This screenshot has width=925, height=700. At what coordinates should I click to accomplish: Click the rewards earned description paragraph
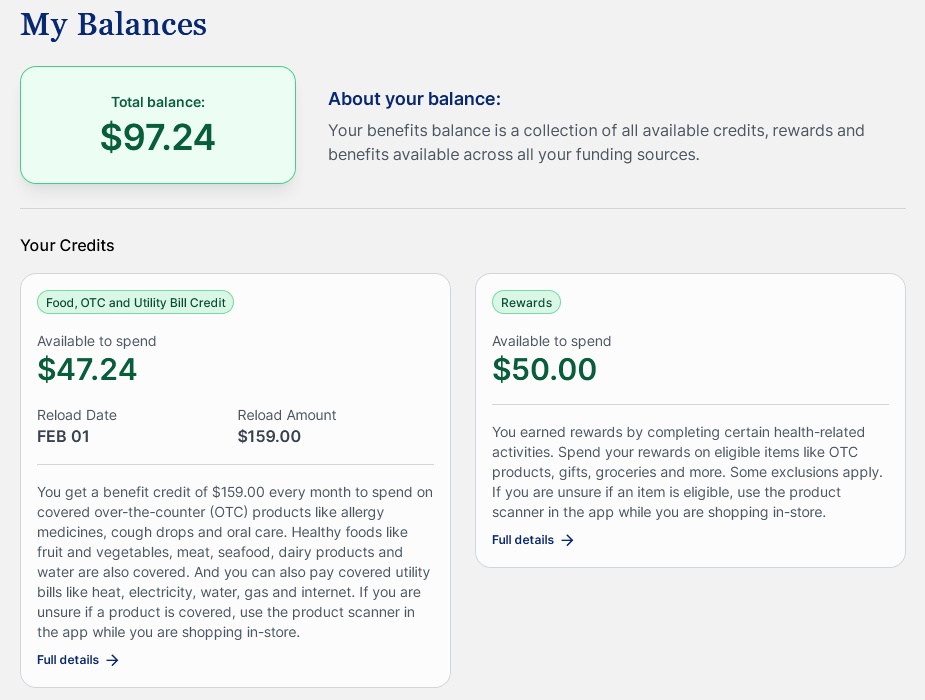688,472
